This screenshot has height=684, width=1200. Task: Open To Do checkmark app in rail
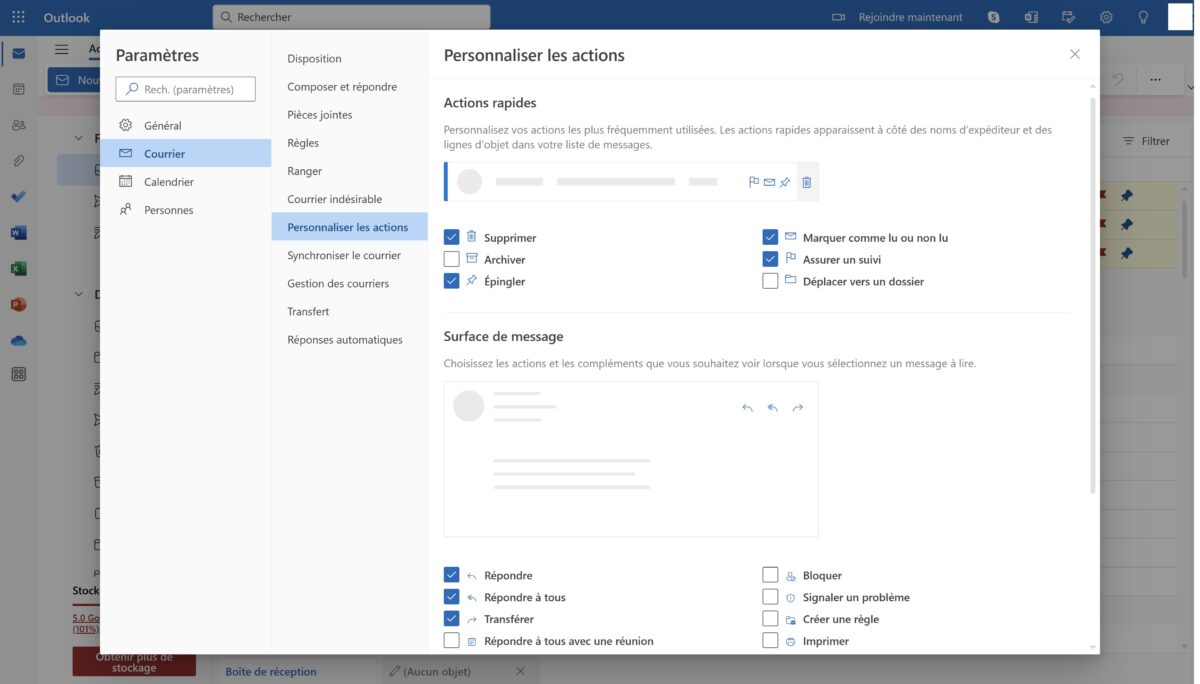18,197
